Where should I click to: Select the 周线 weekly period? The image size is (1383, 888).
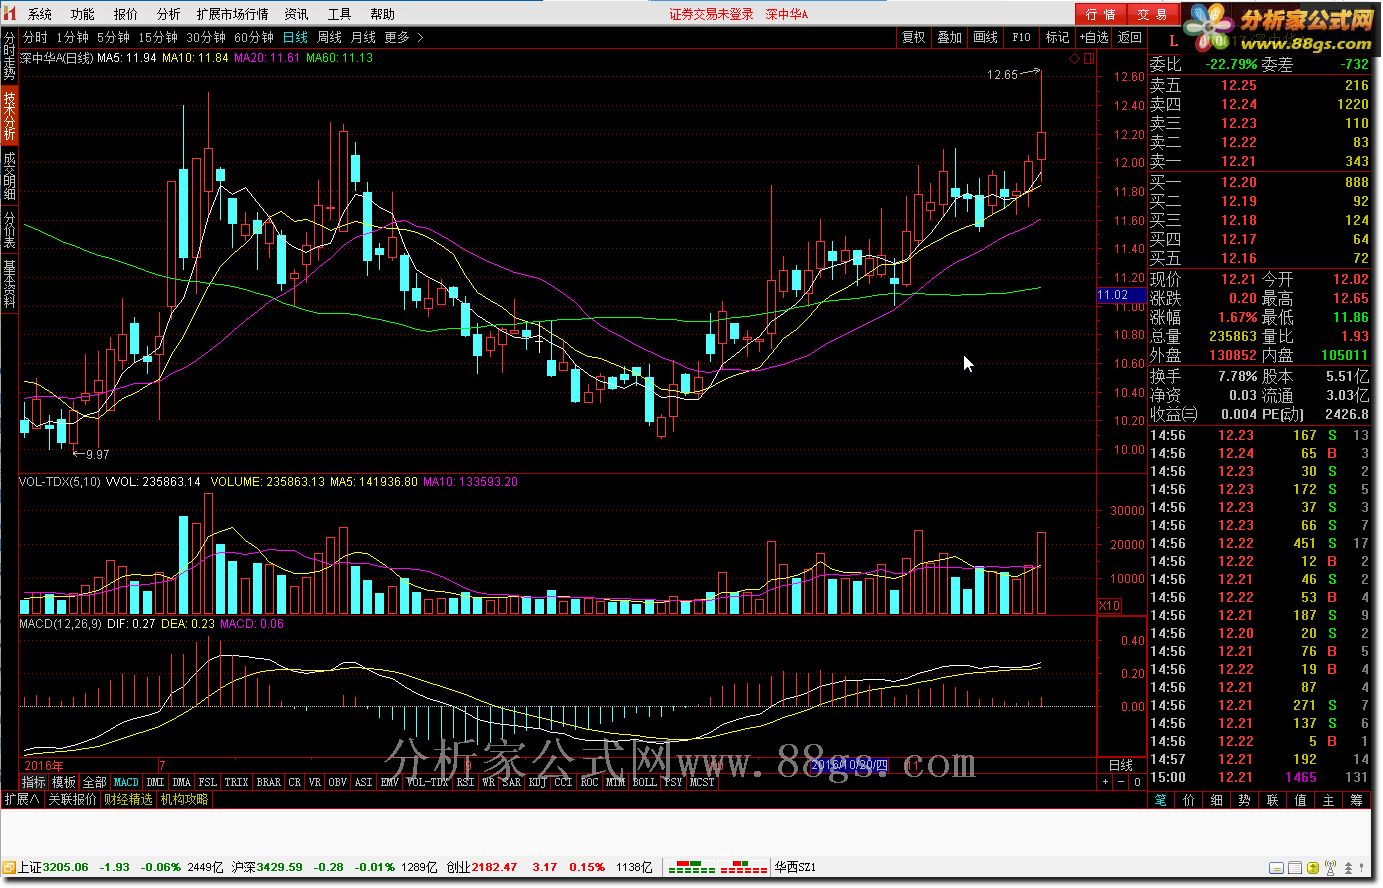(329, 37)
